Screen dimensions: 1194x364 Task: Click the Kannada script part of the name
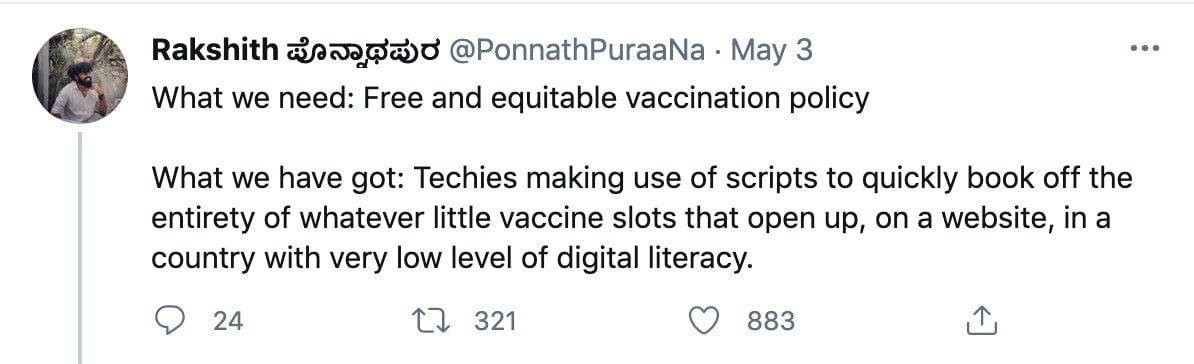[362, 52]
